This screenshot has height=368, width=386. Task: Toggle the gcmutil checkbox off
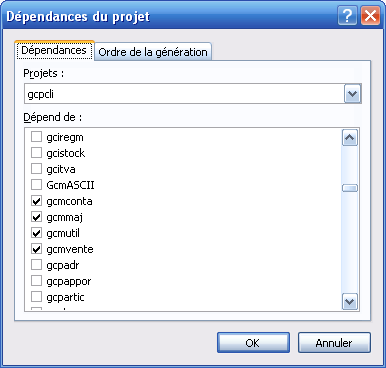tap(36, 233)
